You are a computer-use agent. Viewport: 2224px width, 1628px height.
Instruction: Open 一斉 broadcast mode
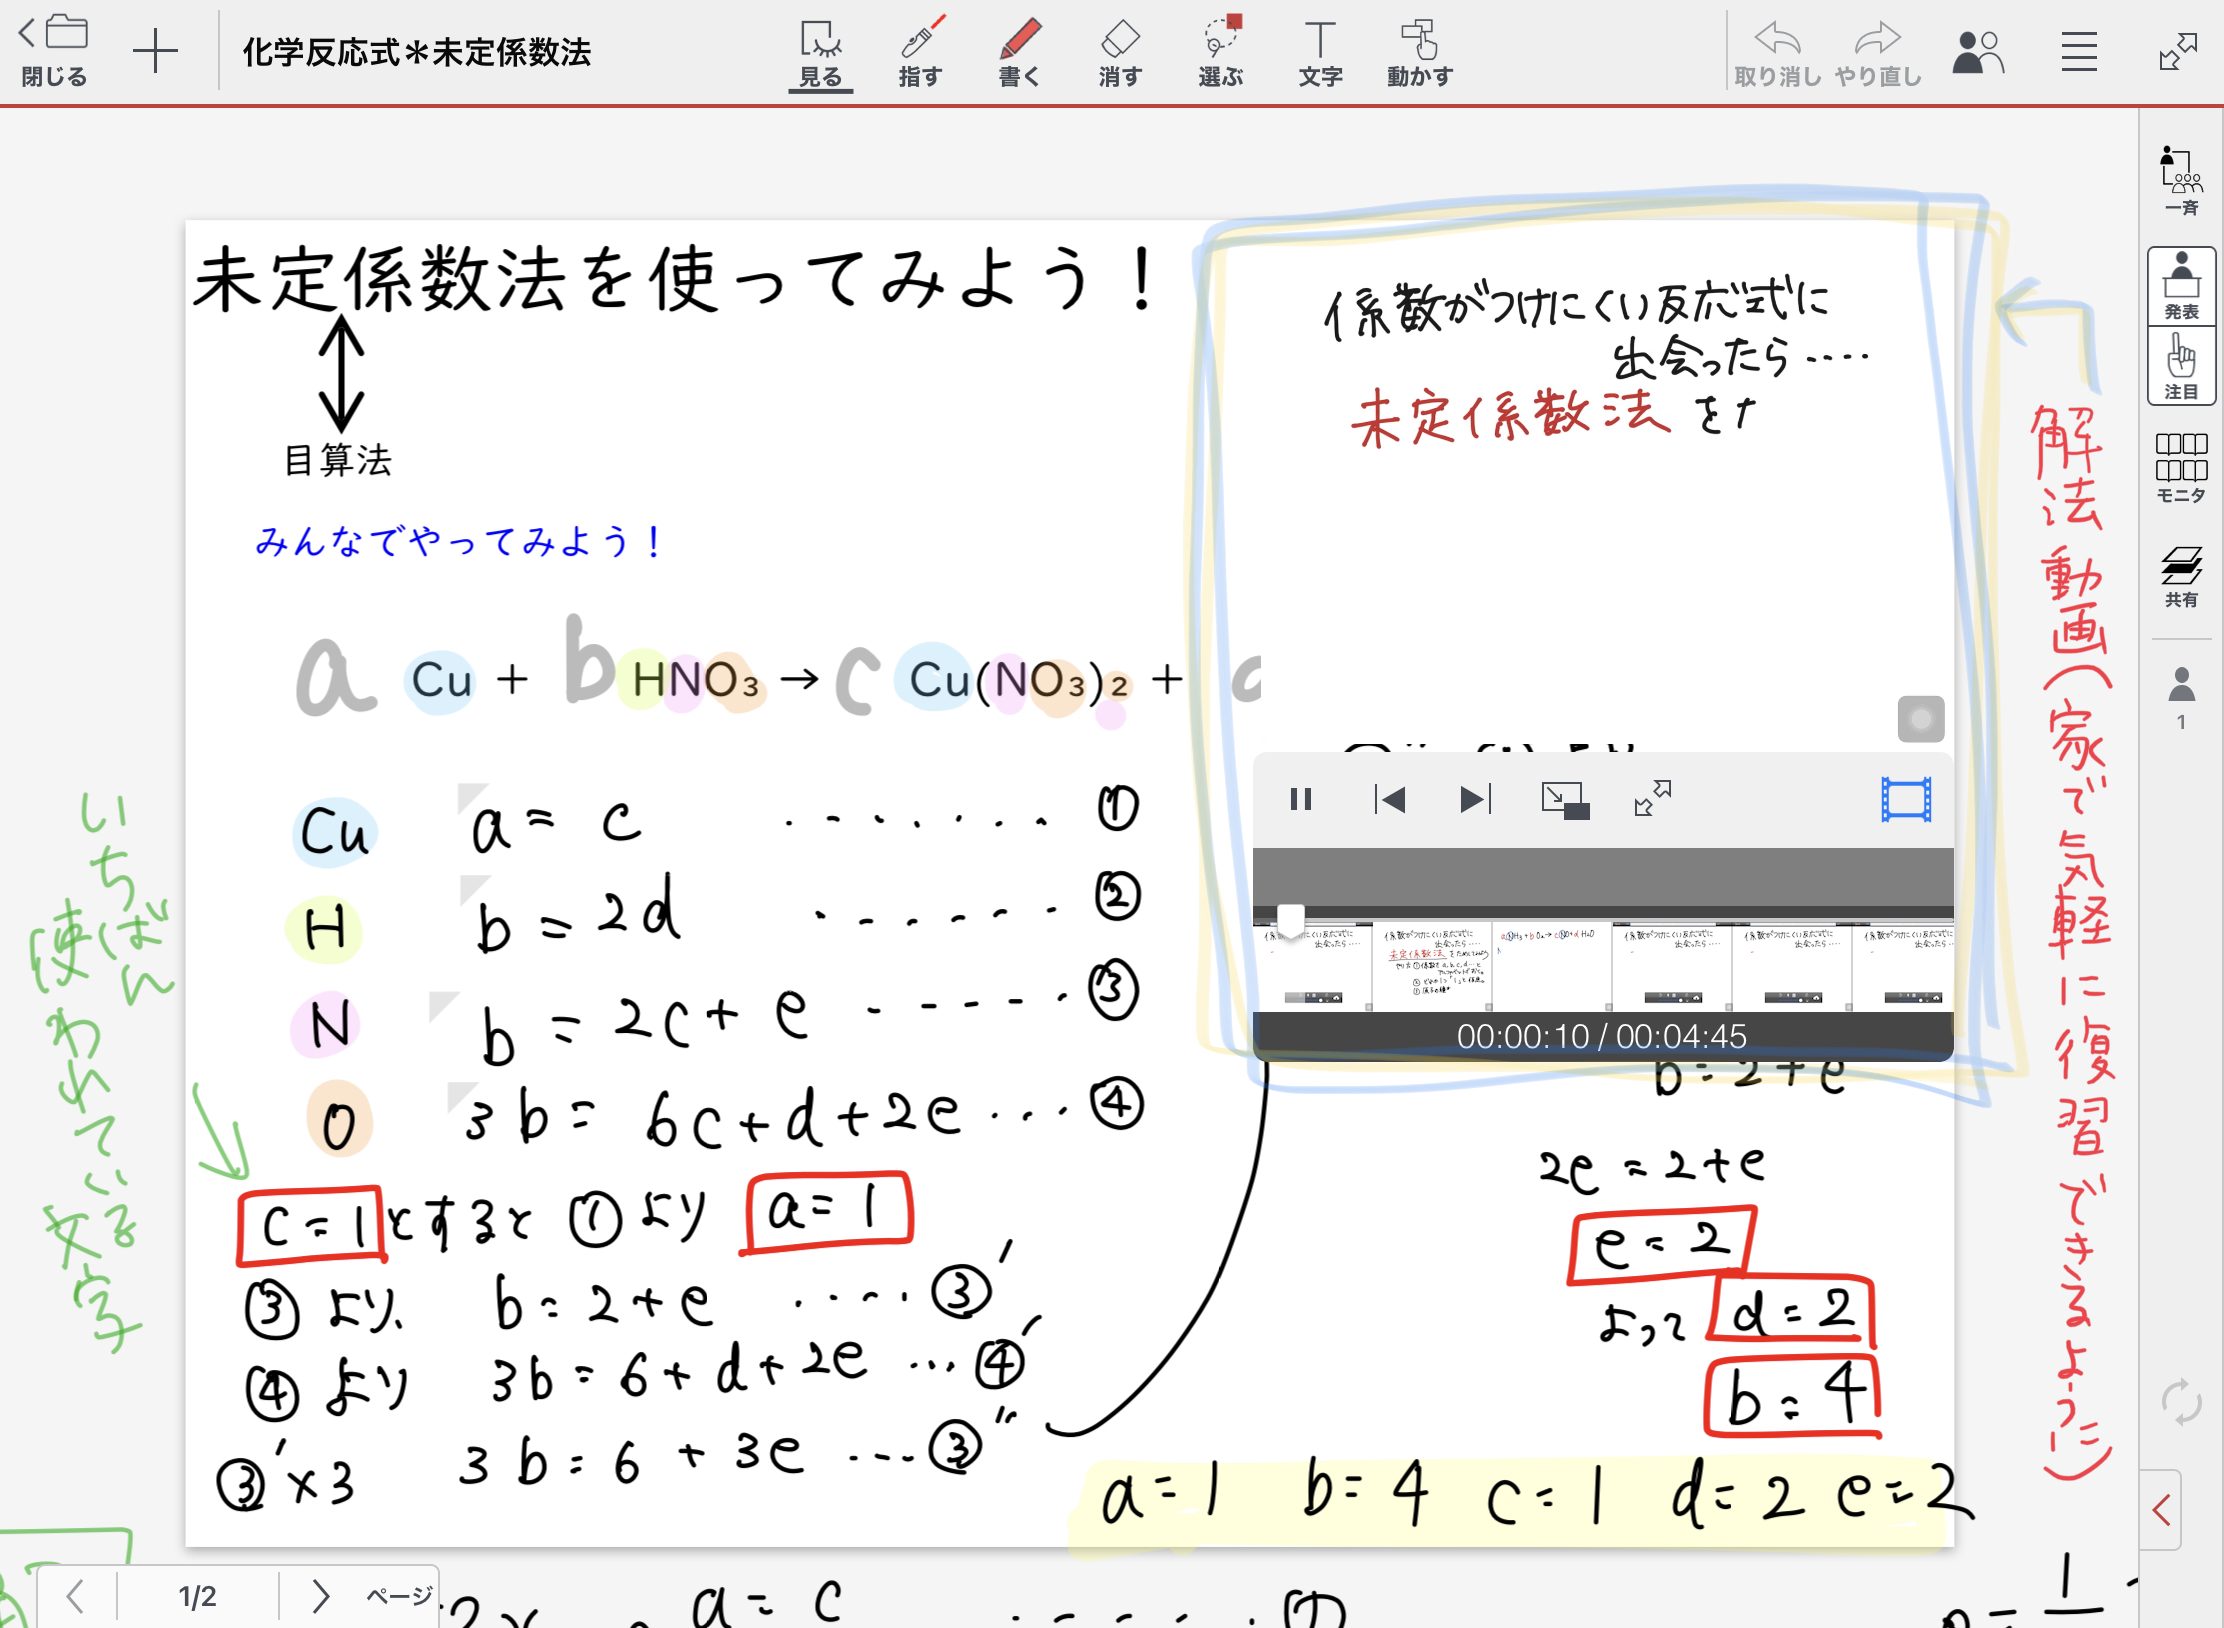[2181, 180]
